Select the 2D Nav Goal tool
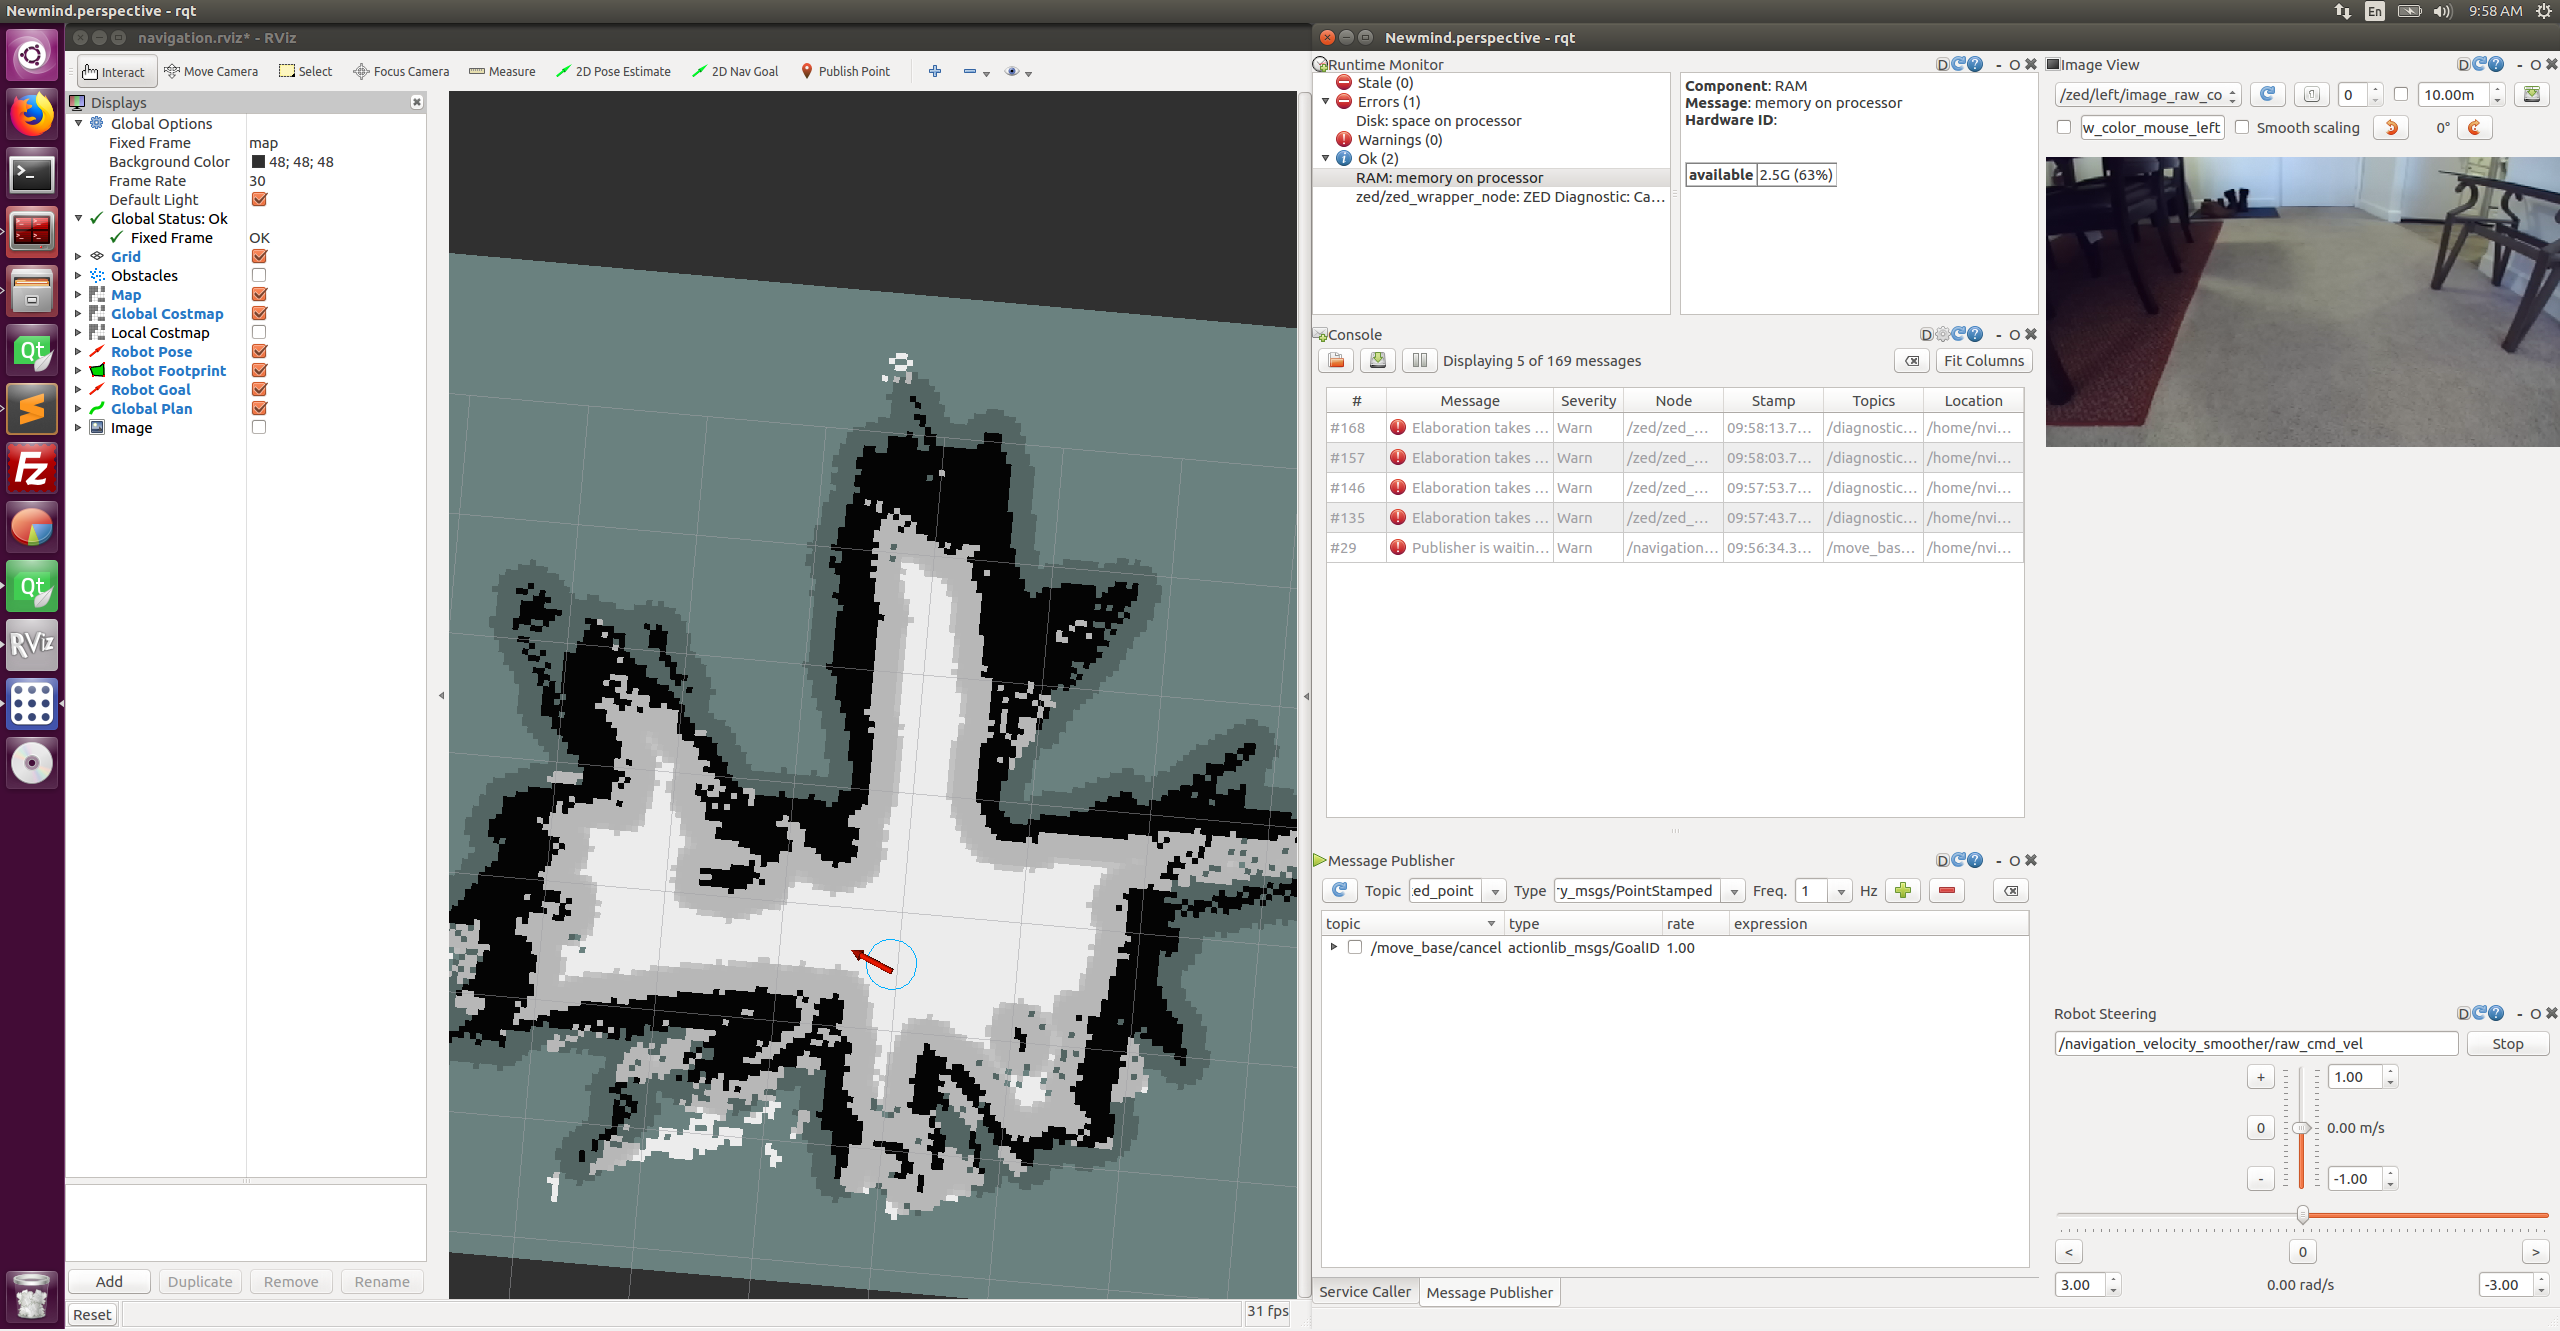The width and height of the screenshot is (2560, 1331). click(x=735, y=71)
